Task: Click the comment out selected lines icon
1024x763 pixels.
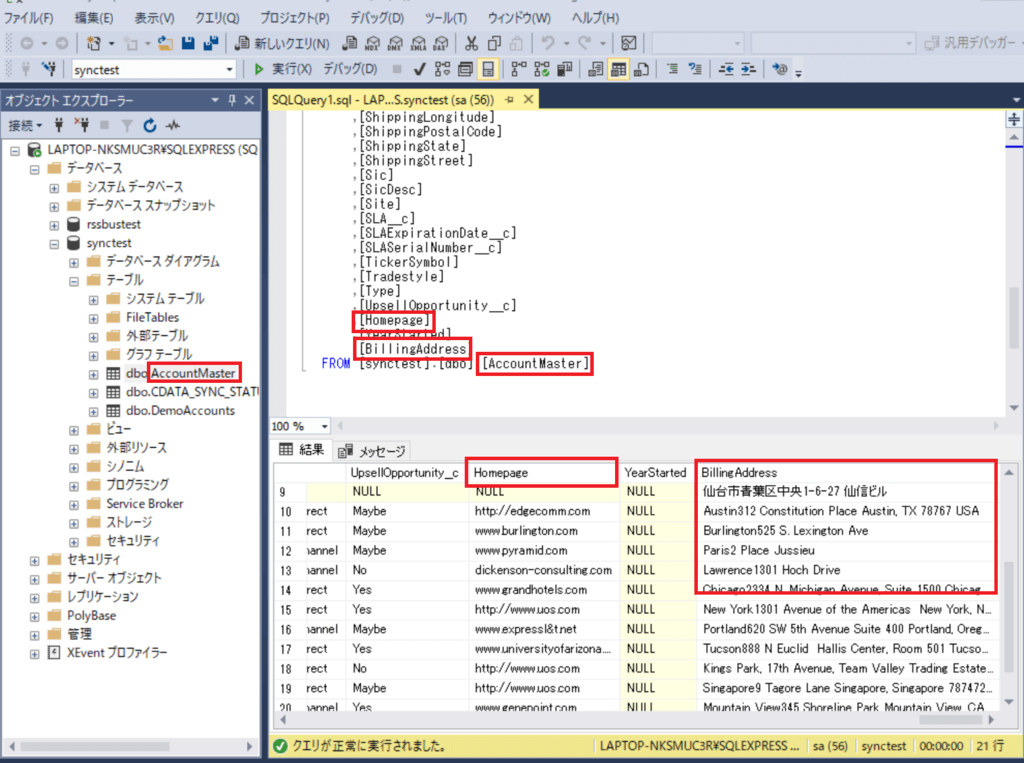Action: tap(672, 69)
